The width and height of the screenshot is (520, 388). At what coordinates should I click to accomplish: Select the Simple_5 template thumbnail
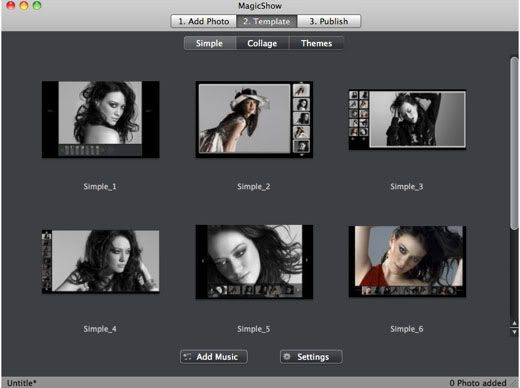254,262
